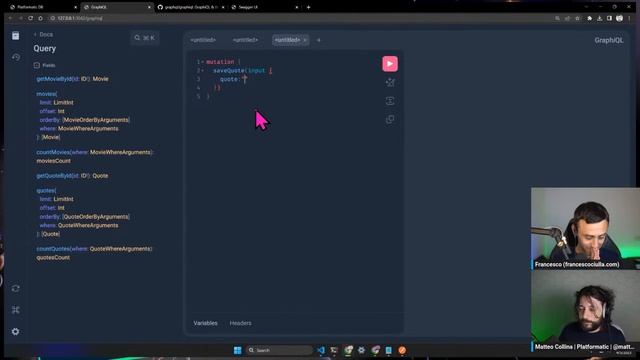
Task: Add a new query tab with plus button
Action: 319,40
